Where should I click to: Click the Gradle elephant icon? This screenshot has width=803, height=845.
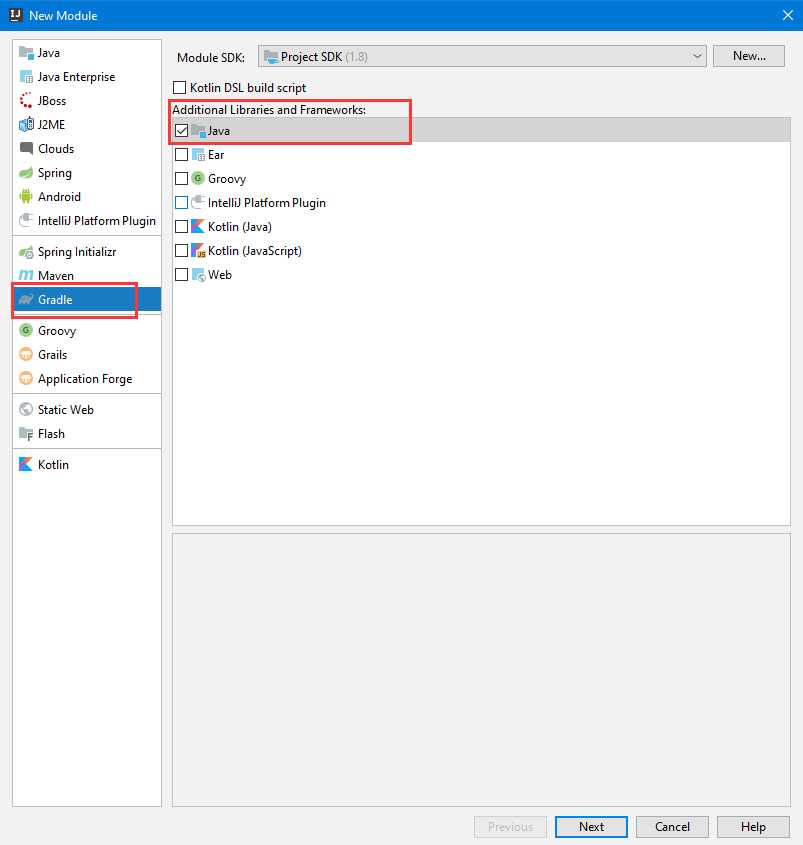[26, 299]
